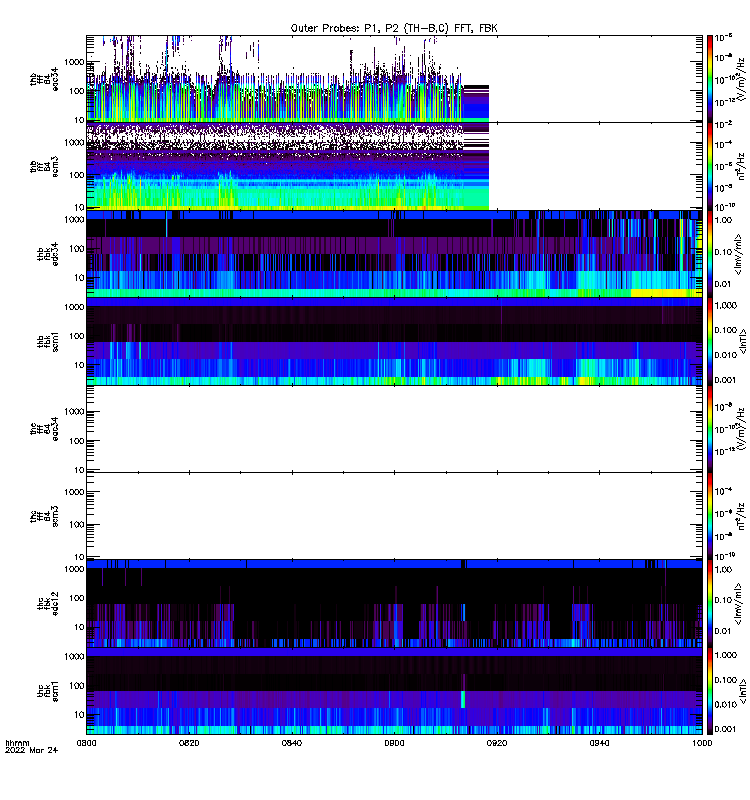The width and height of the screenshot is (750, 800).
Task: Click the color bar of the thc edc12 panel
Action: pos(709,604)
